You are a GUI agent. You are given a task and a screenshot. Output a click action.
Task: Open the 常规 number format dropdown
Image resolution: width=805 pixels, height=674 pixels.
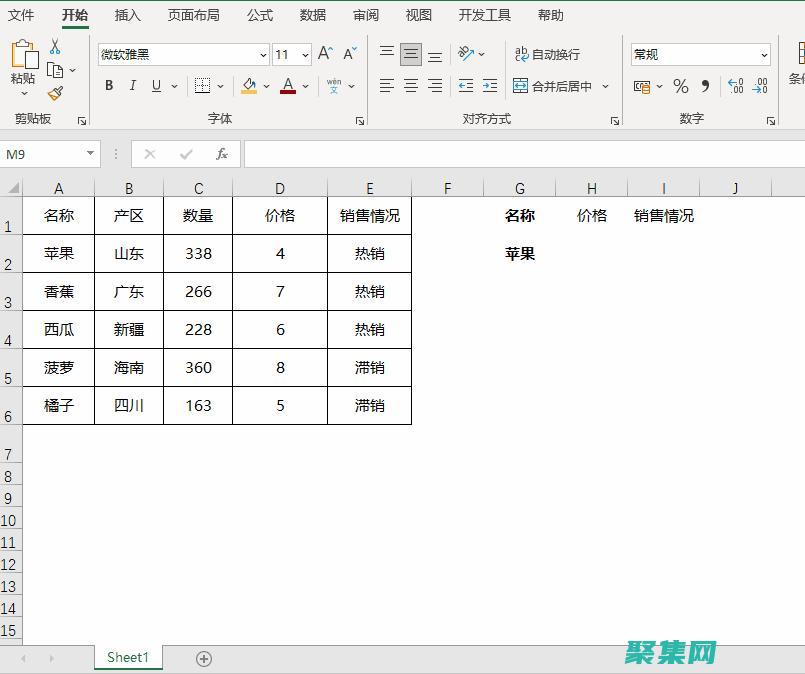763,54
